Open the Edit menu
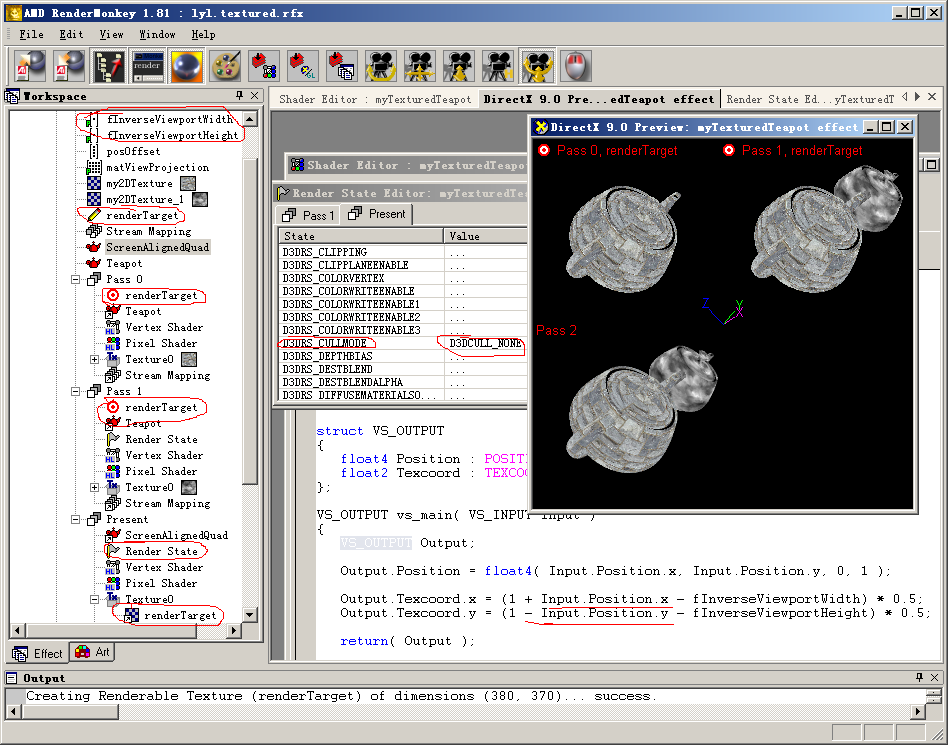The height and width of the screenshot is (745, 948). (71, 34)
